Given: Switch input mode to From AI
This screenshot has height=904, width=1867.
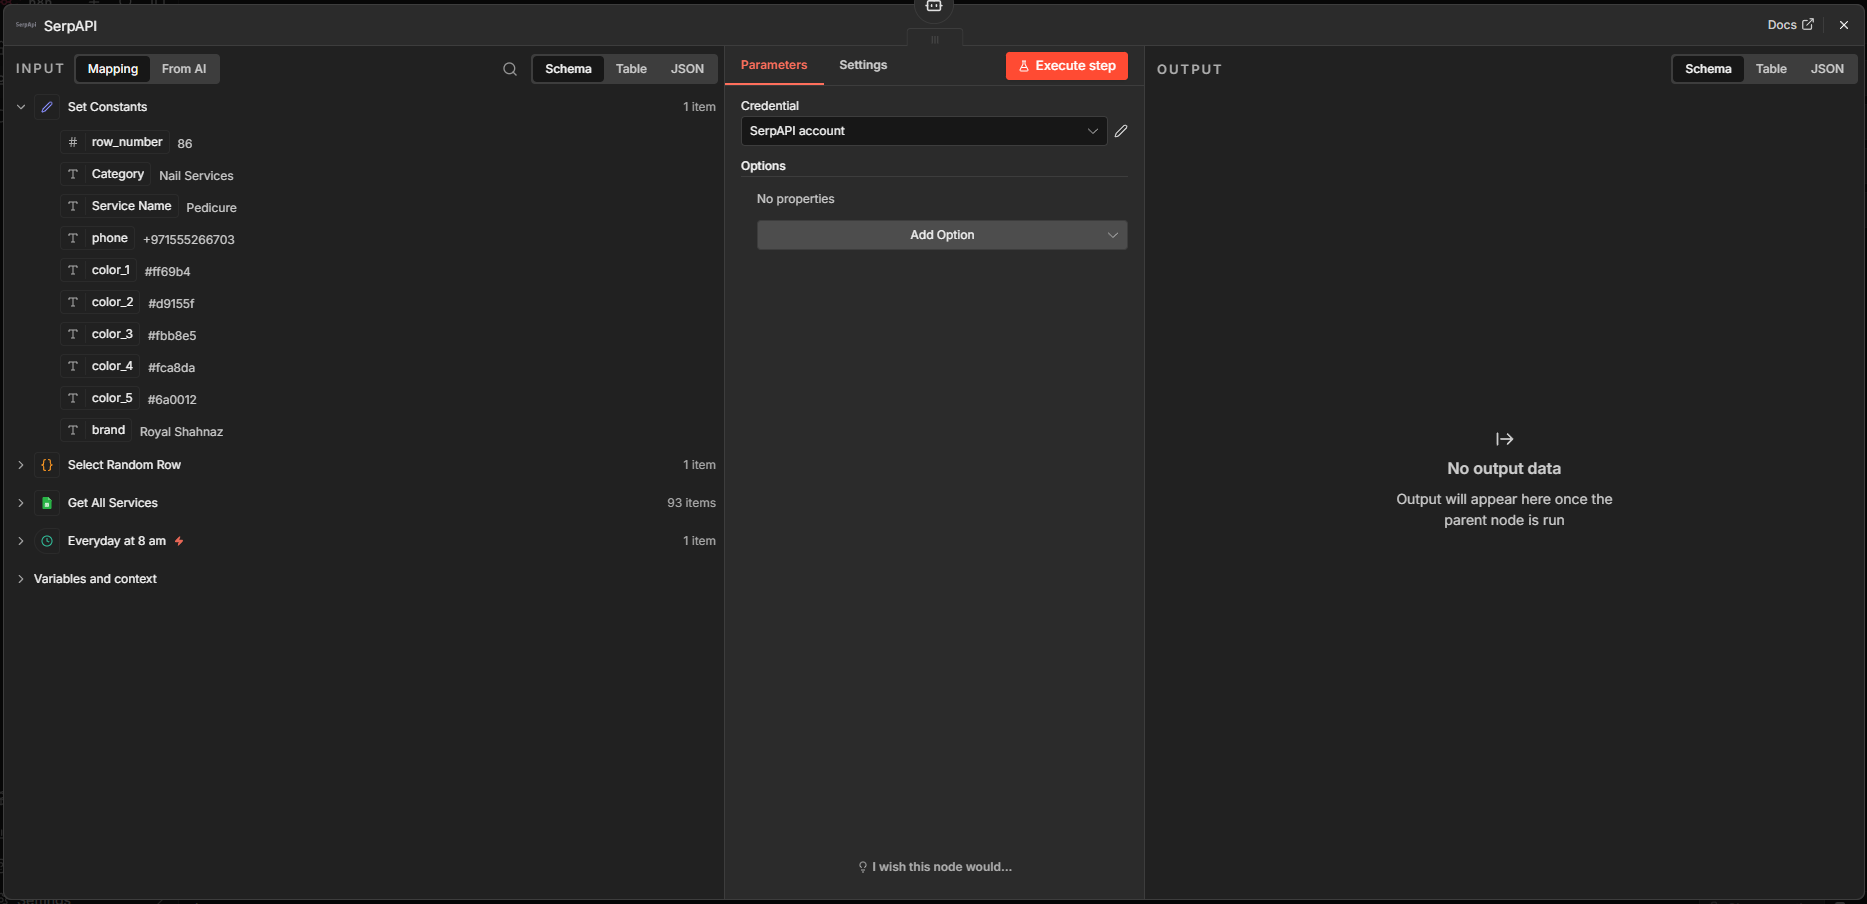Looking at the screenshot, I should point(184,69).
